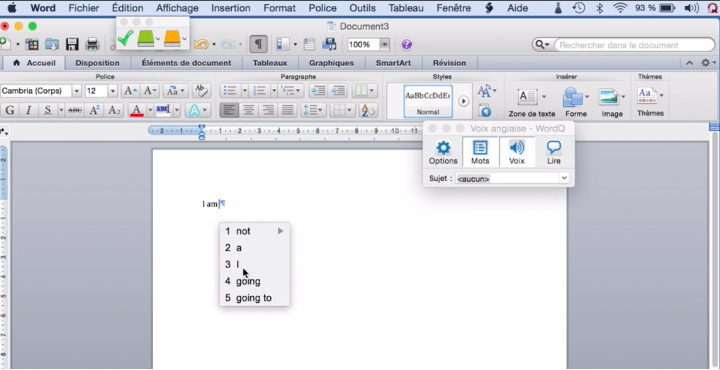
Task: Open search options magnifier dropdown
Action: [x=542, y=45]
